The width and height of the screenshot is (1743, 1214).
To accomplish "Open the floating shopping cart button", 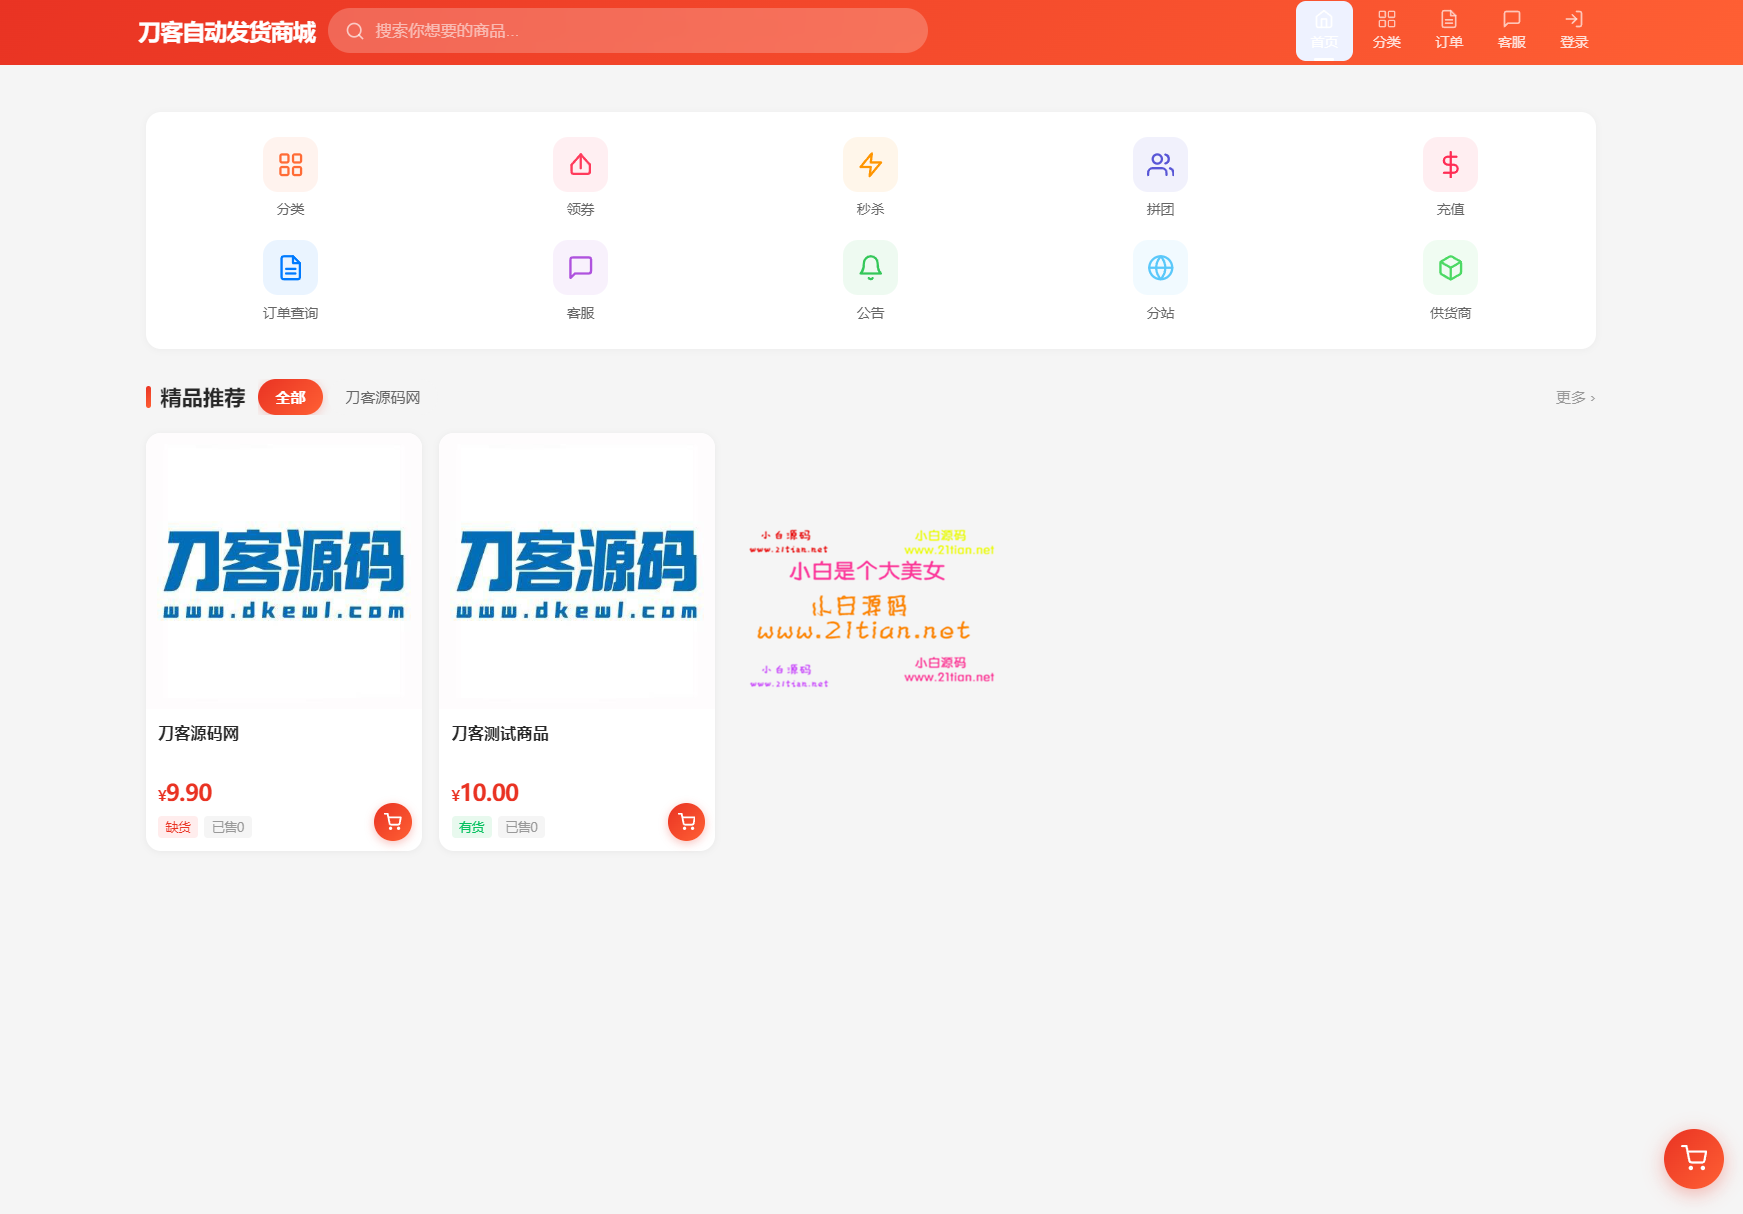I will tap(1693, 1158).
